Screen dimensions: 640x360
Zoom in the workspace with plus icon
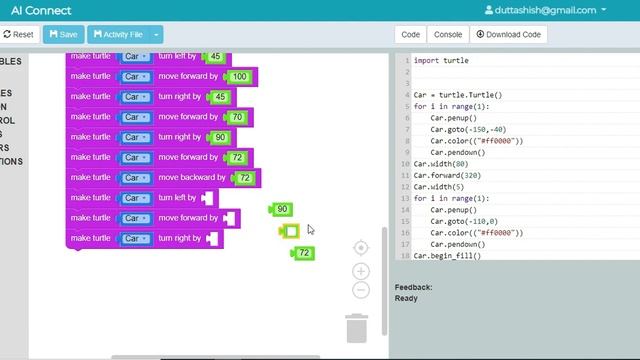pyautogui.click(x=361, y=271)
